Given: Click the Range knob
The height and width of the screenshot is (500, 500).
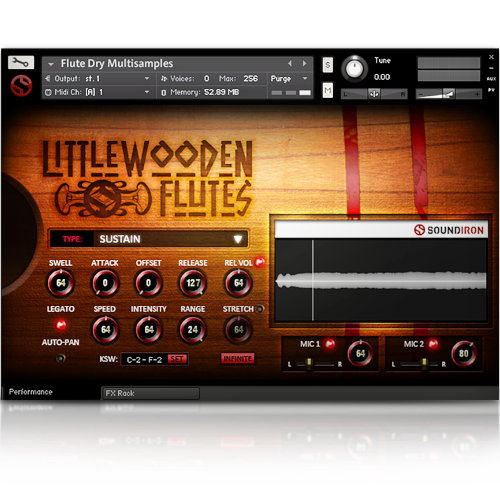Looking at the screenshot, I should pos(193,330).
